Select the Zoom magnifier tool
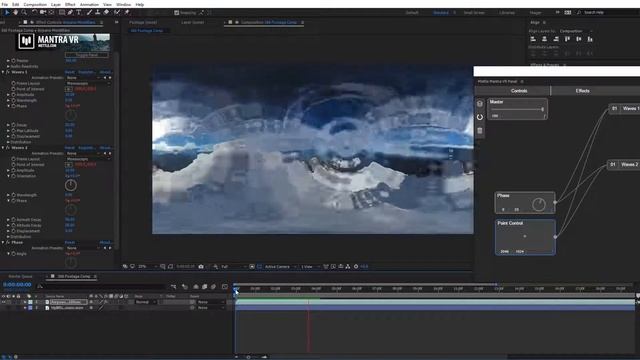Viewport: 640px width, 360px height. click(24, 13)
